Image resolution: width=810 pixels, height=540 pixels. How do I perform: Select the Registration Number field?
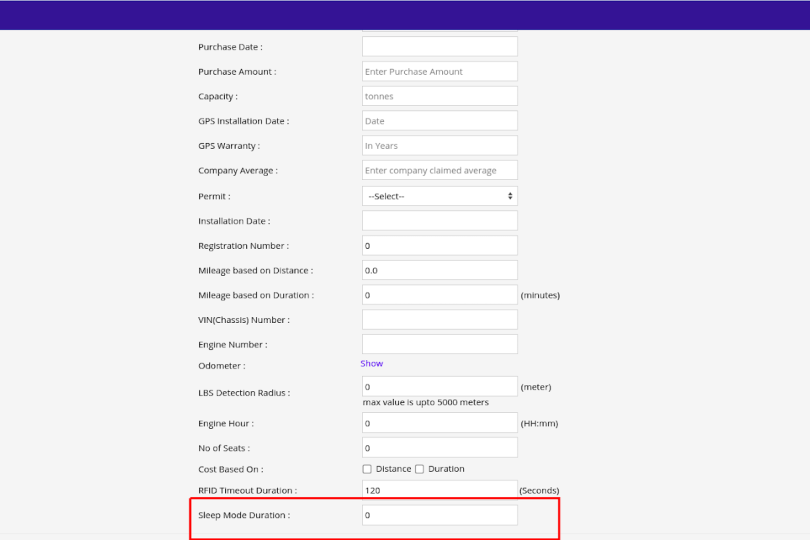tap(439, 246)
